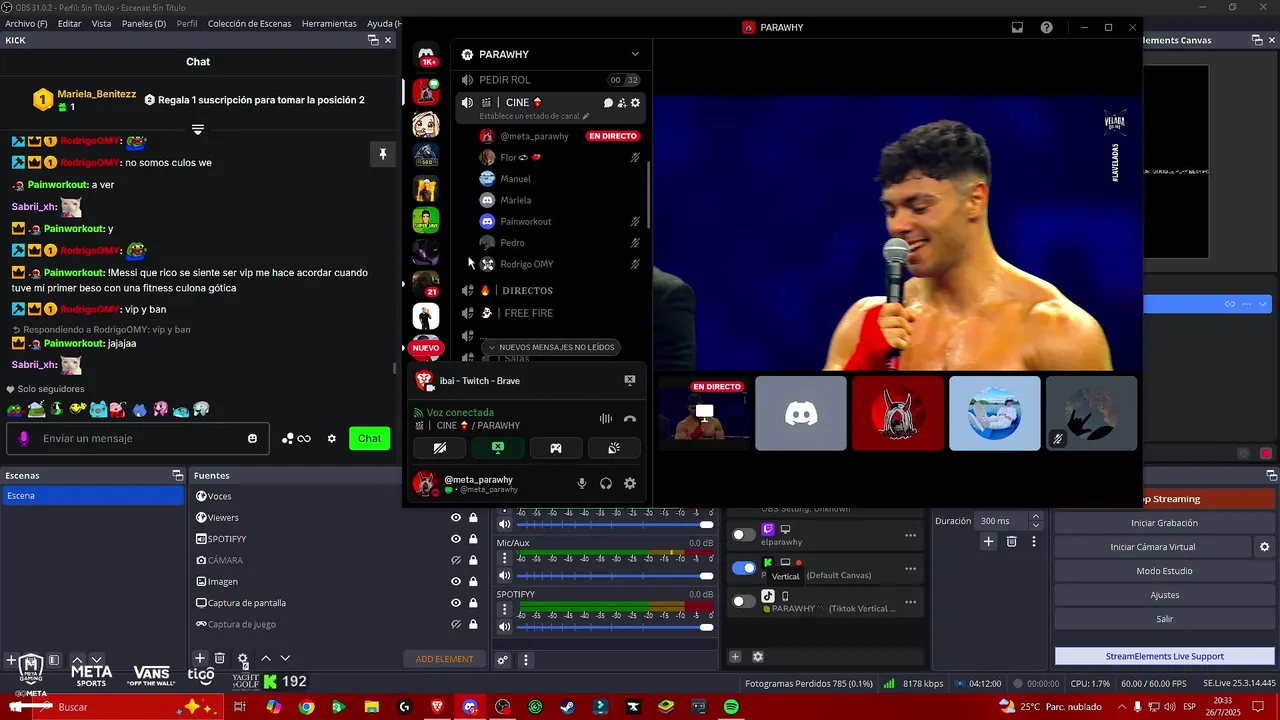Open Kick chat settings gear
1280x720 pixels.
pos(332,438)
